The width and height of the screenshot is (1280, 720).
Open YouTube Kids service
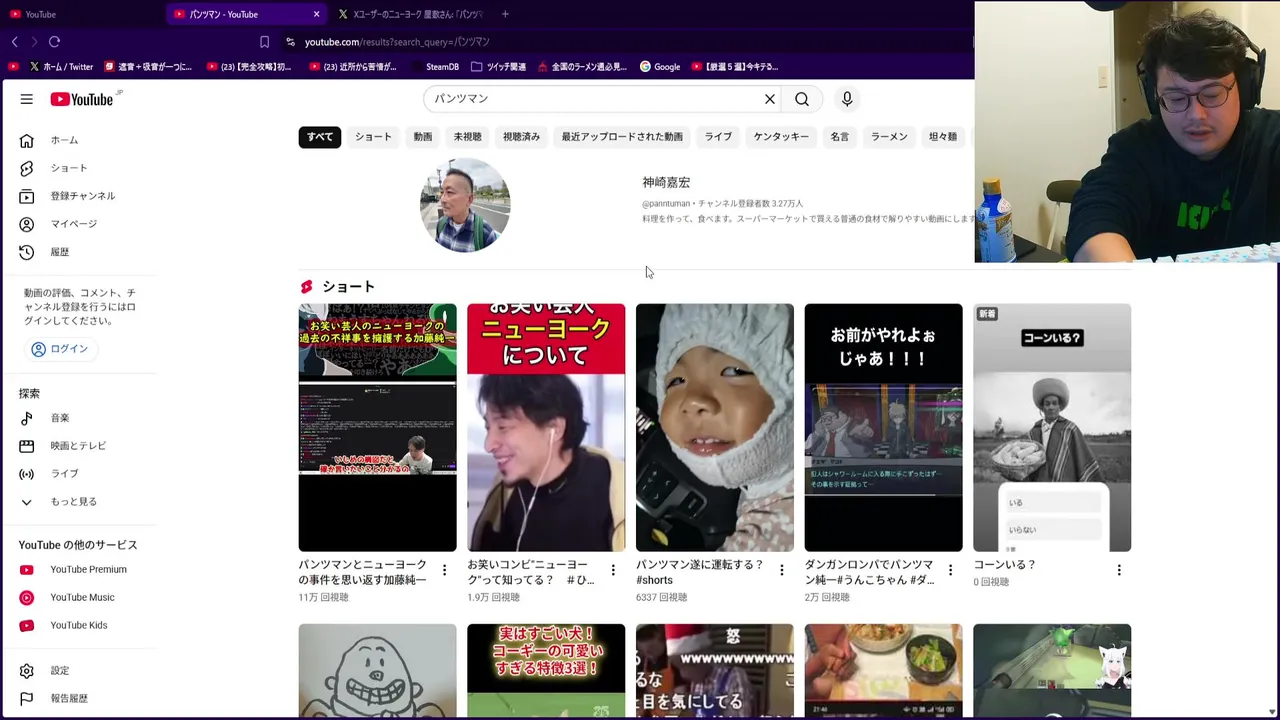78,626
